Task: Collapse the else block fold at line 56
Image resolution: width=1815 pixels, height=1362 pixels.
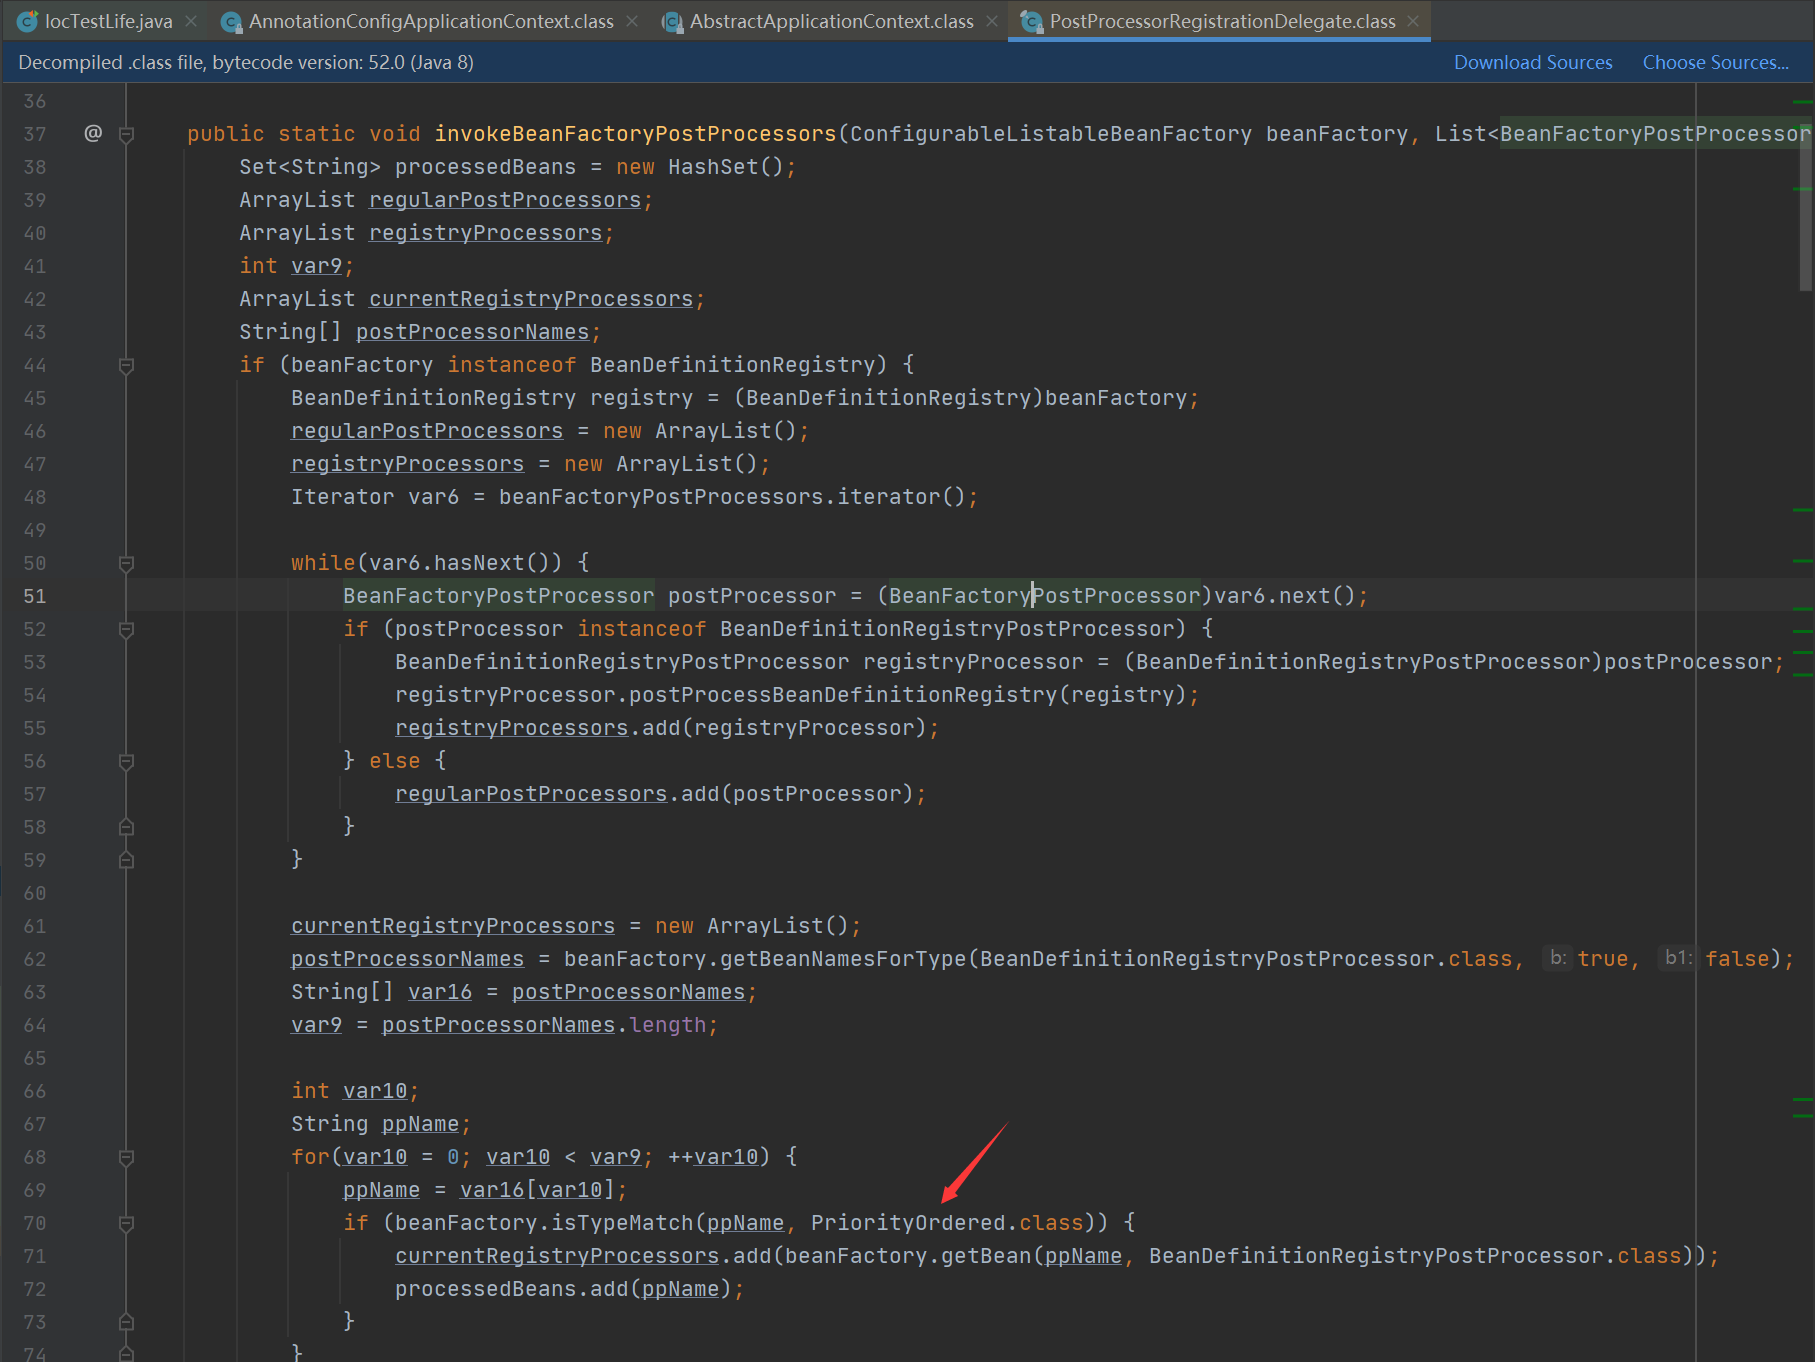Action: tap(126, 761)
